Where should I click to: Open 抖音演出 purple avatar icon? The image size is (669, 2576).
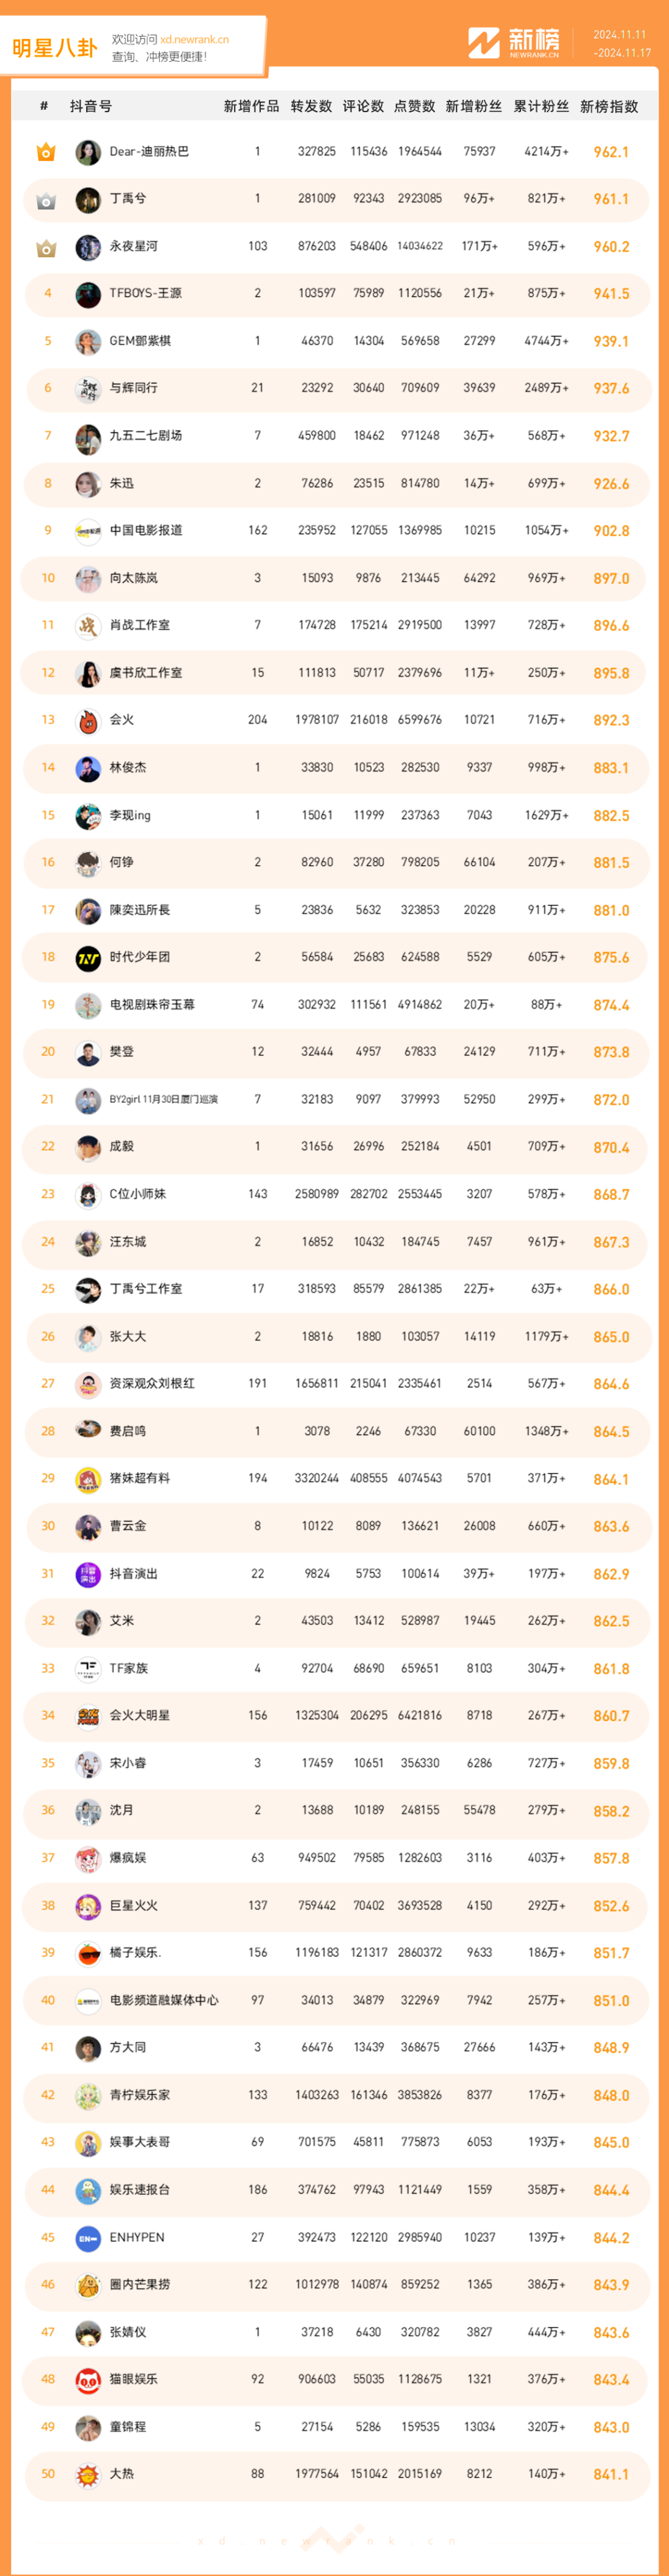(88, 1574)
